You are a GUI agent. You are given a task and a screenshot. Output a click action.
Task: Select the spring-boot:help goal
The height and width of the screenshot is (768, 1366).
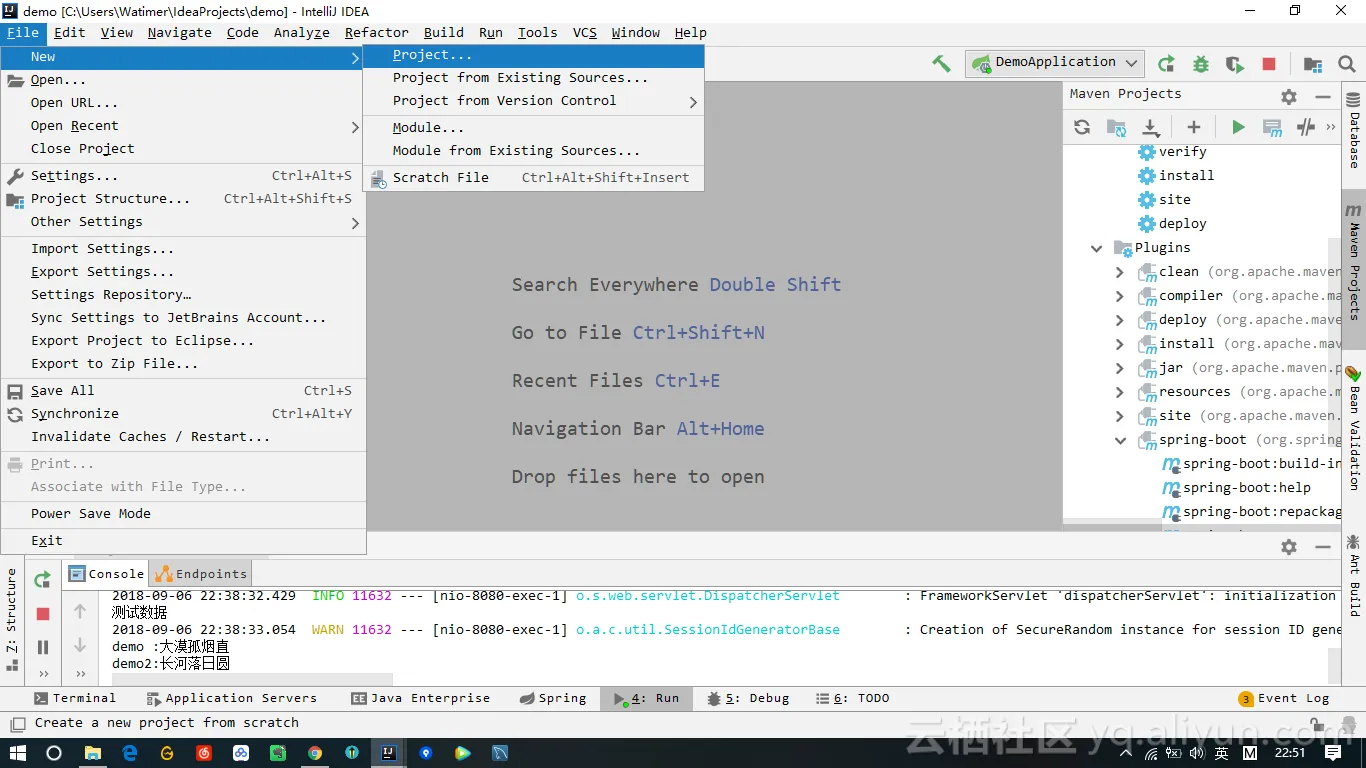(1246, 488)
